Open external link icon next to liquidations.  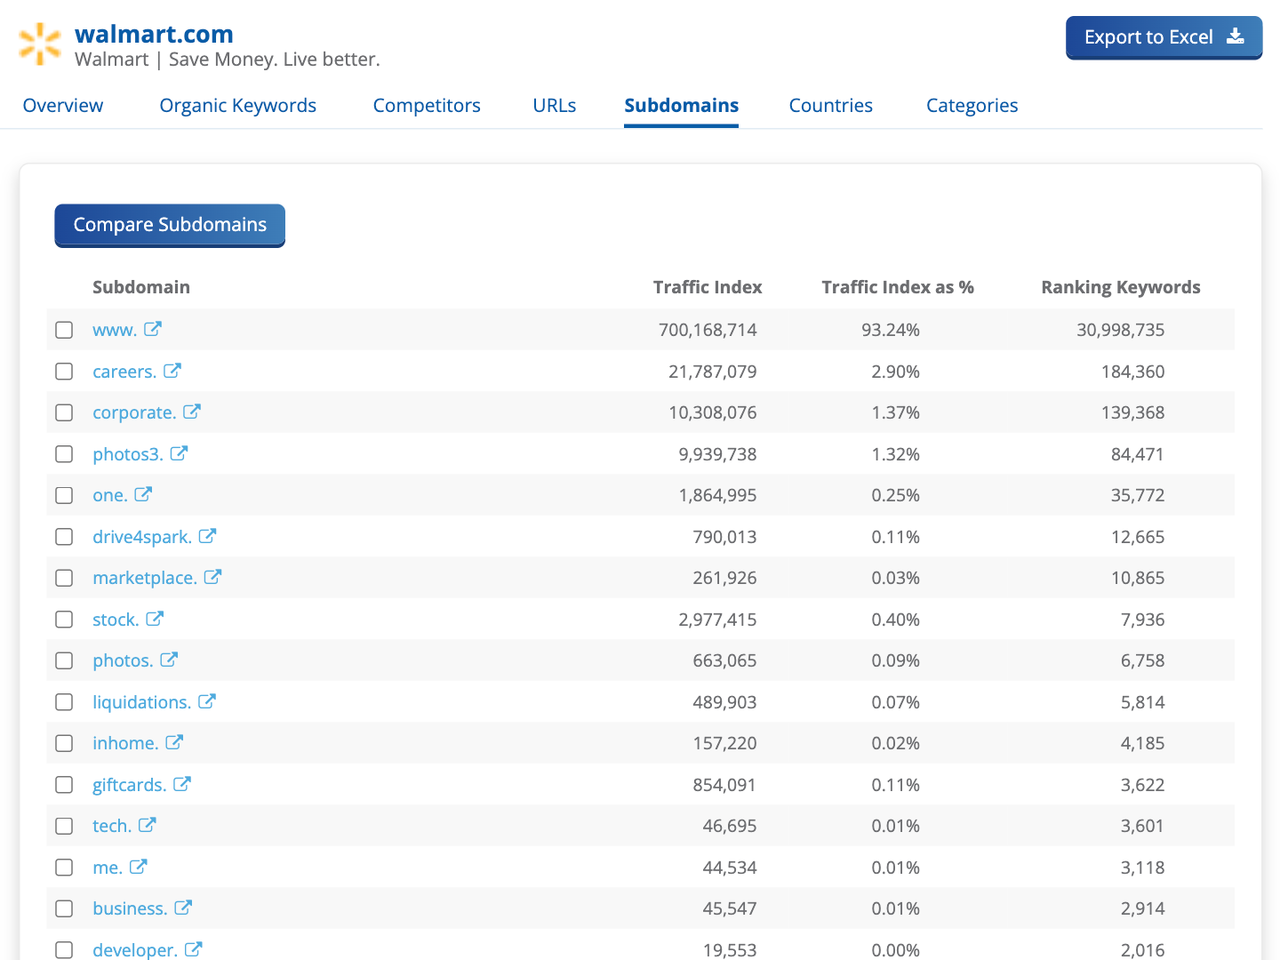[x=207, y=702]
